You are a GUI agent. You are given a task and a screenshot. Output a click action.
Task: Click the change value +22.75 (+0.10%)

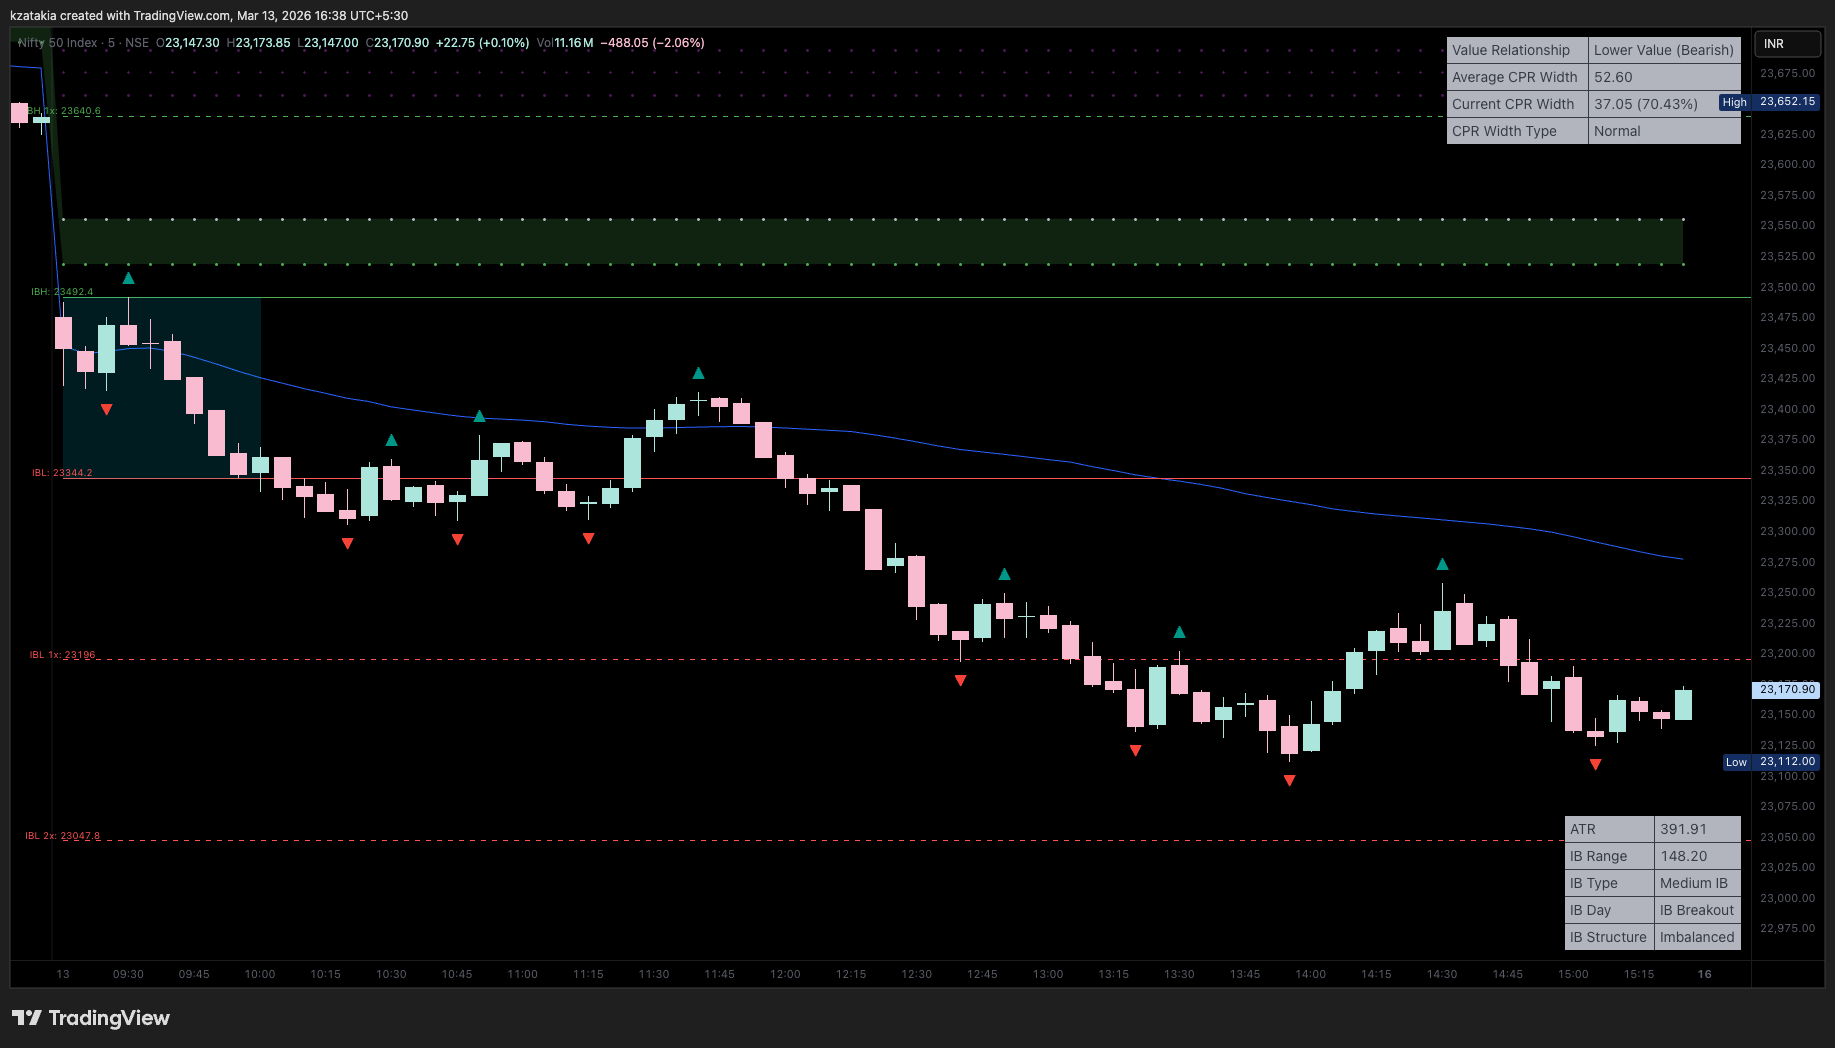(482, 43)
